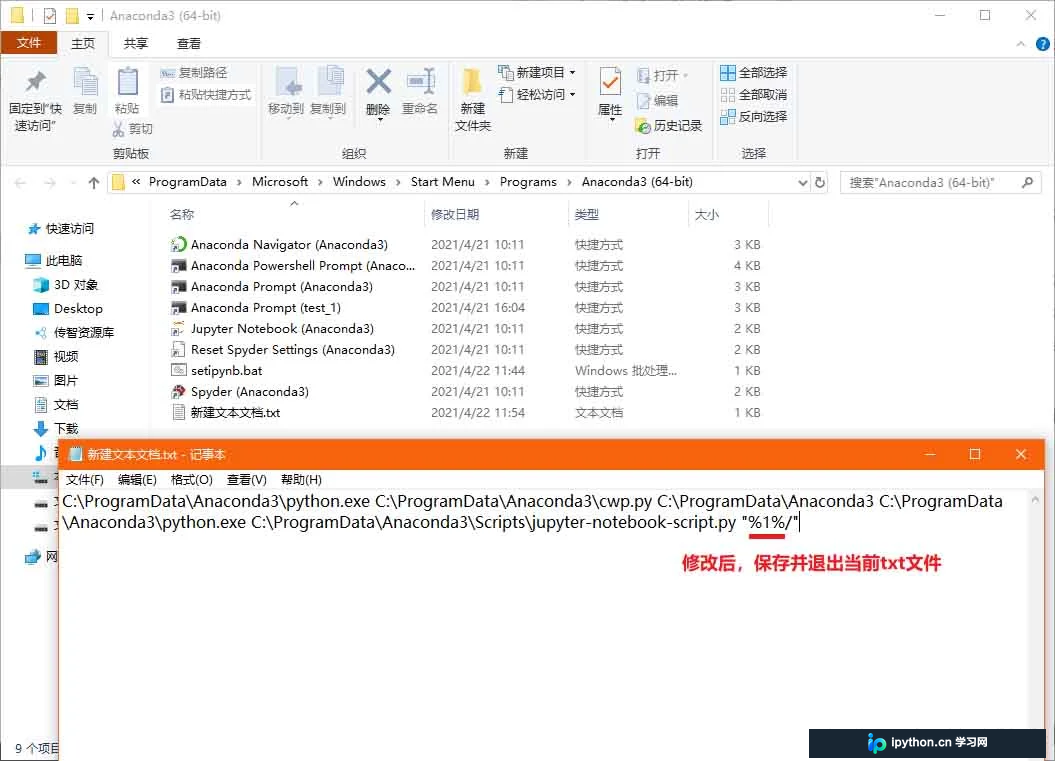Sort by the 大小 column header
Image resolution: width=1055 pixels, height=761 pixels.
click(706, 215)
